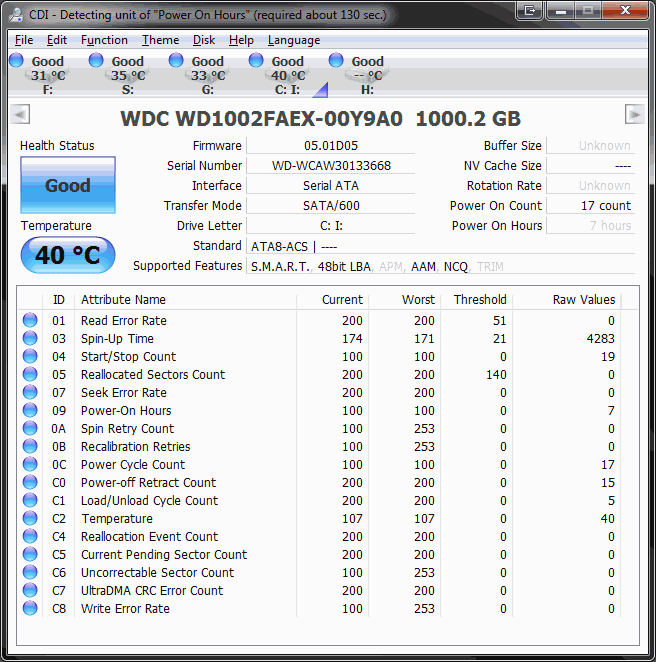
Task: Open the Theme menu
Action: (x=160, y=40)
